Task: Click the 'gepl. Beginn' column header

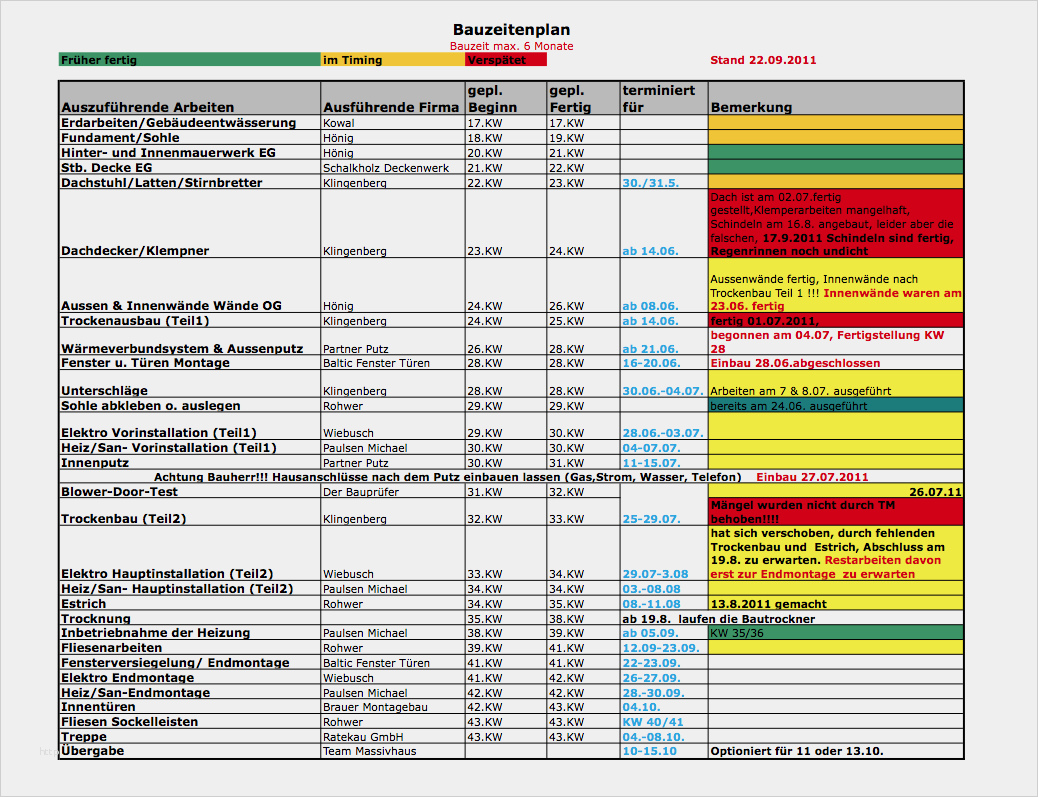Action: [506, 98]
